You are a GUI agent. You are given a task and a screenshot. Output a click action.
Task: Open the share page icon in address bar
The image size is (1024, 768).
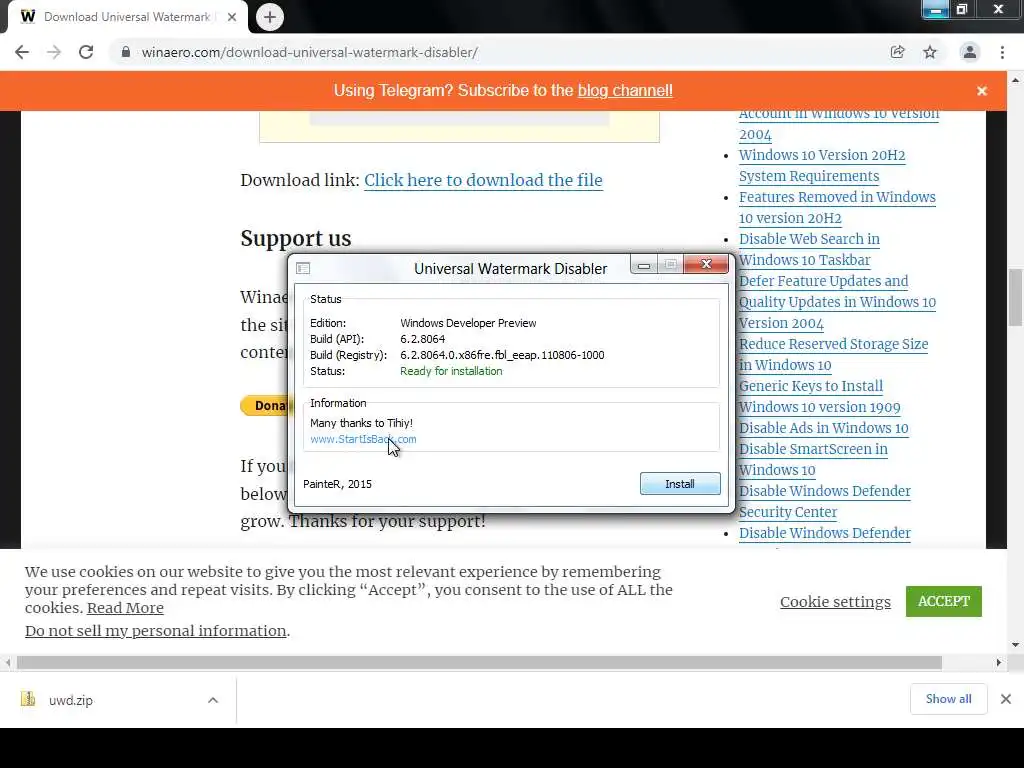click(x=897, y=52)
